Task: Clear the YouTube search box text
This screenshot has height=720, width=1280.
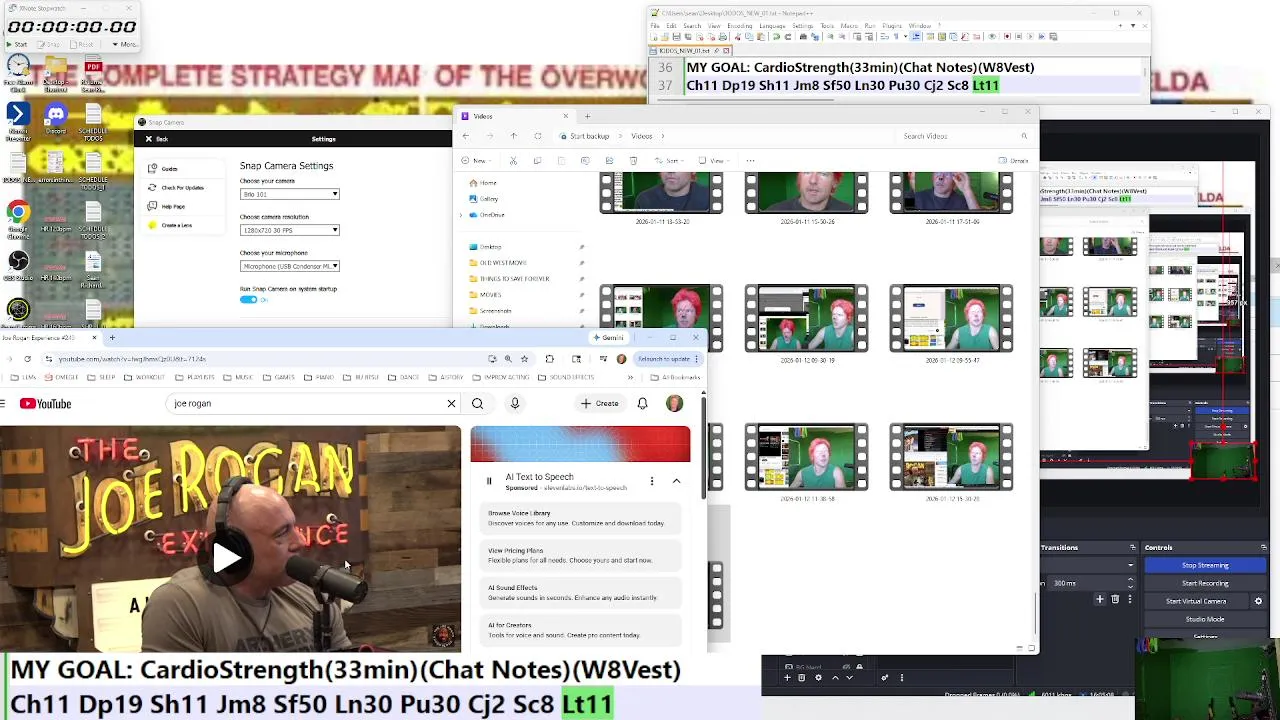Action: 451,404
